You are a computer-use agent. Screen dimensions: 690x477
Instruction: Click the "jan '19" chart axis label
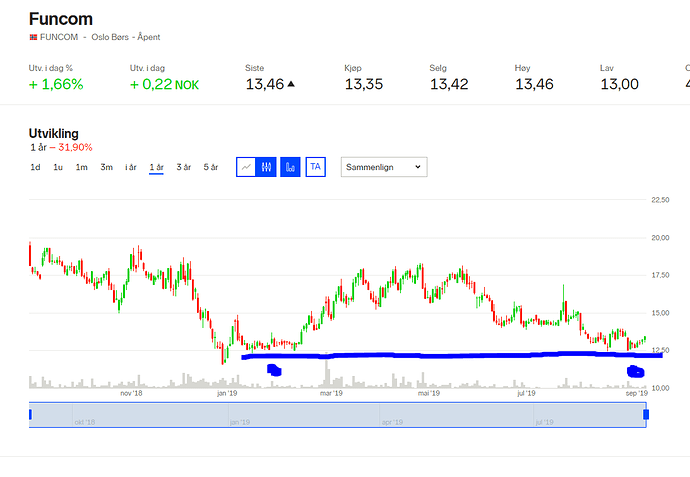point(227,393)
